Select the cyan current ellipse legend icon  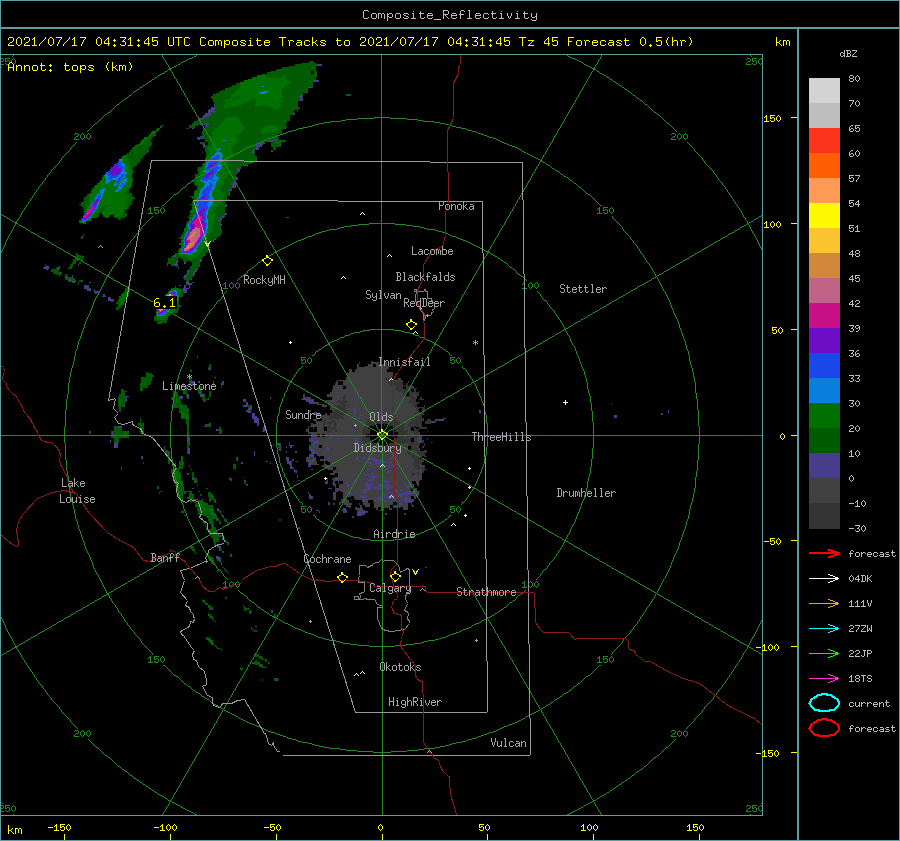(824, 703)
